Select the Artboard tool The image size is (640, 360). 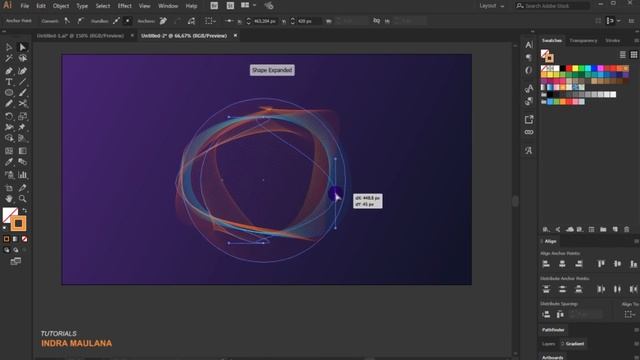pos(9,188)
